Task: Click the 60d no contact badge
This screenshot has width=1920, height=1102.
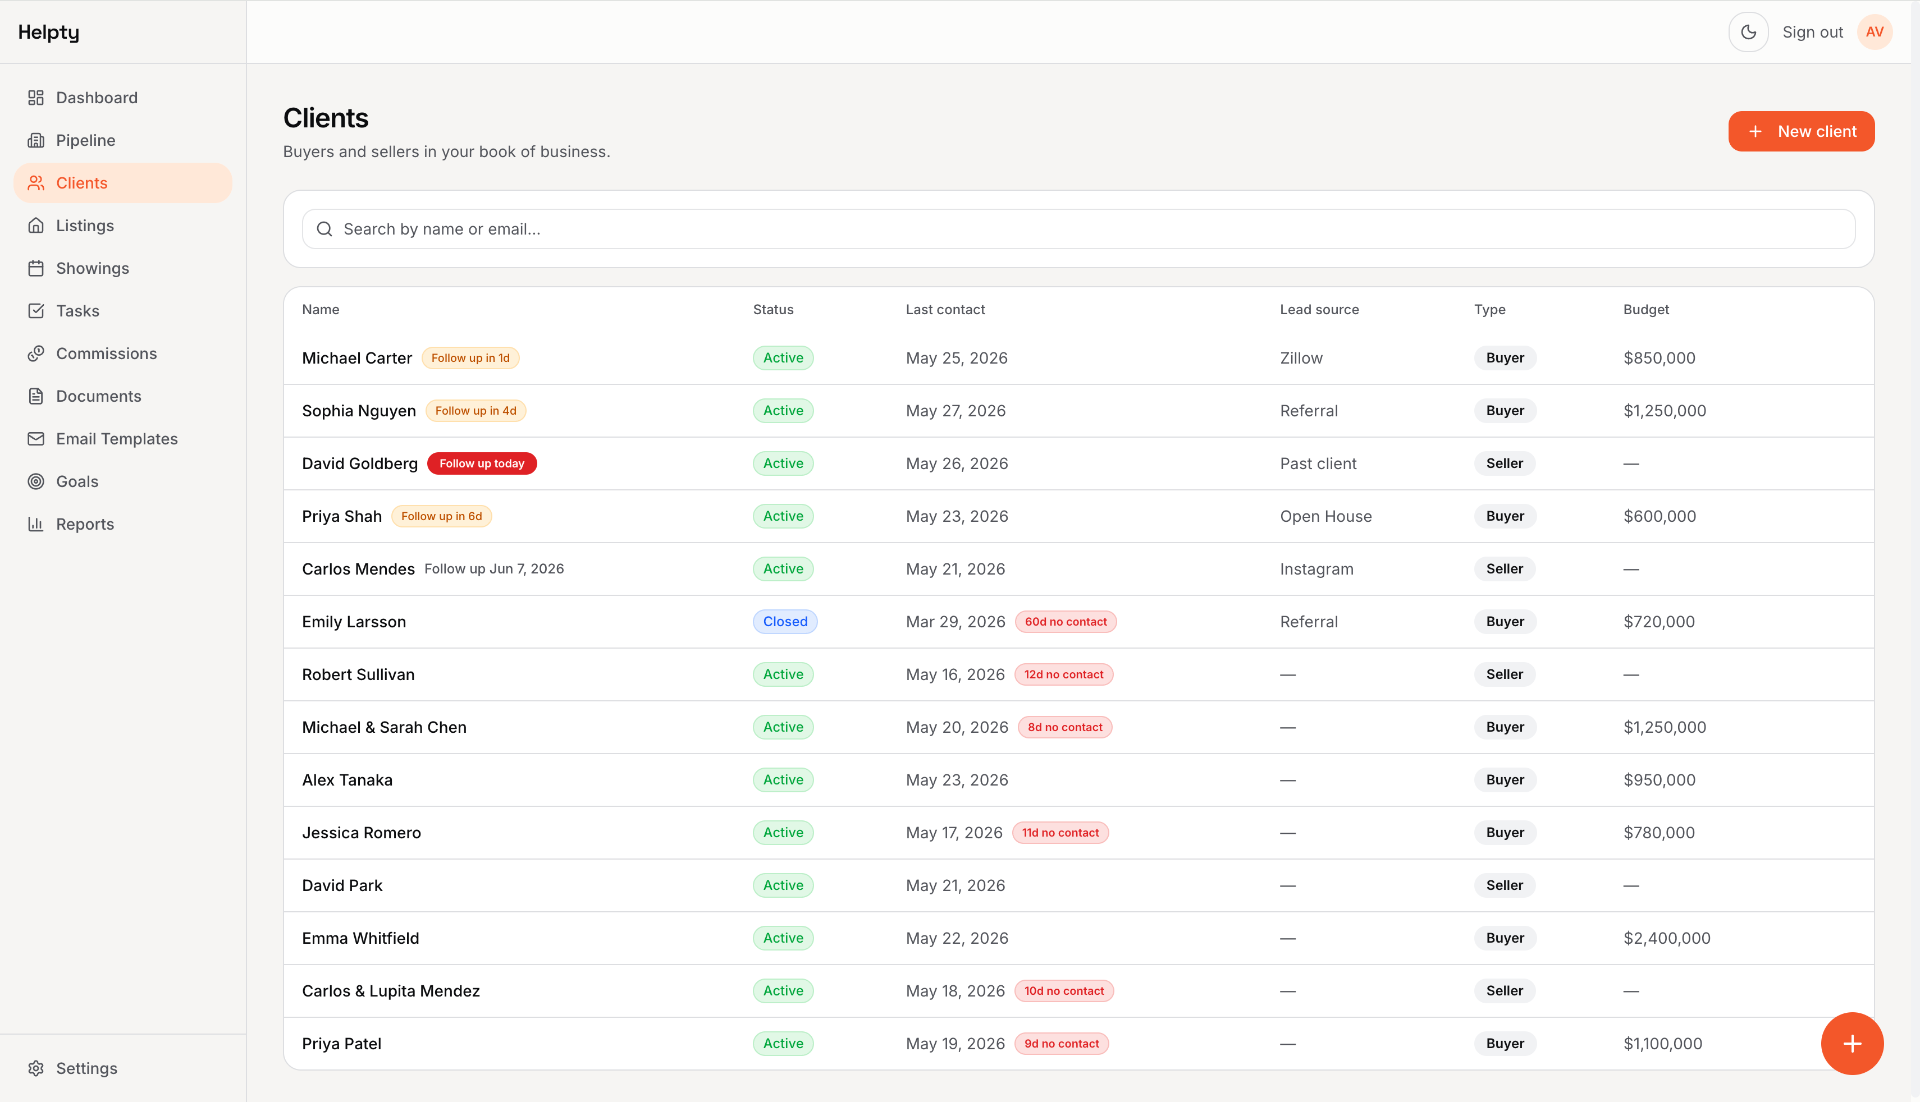Action: (x=1066, y=622)
